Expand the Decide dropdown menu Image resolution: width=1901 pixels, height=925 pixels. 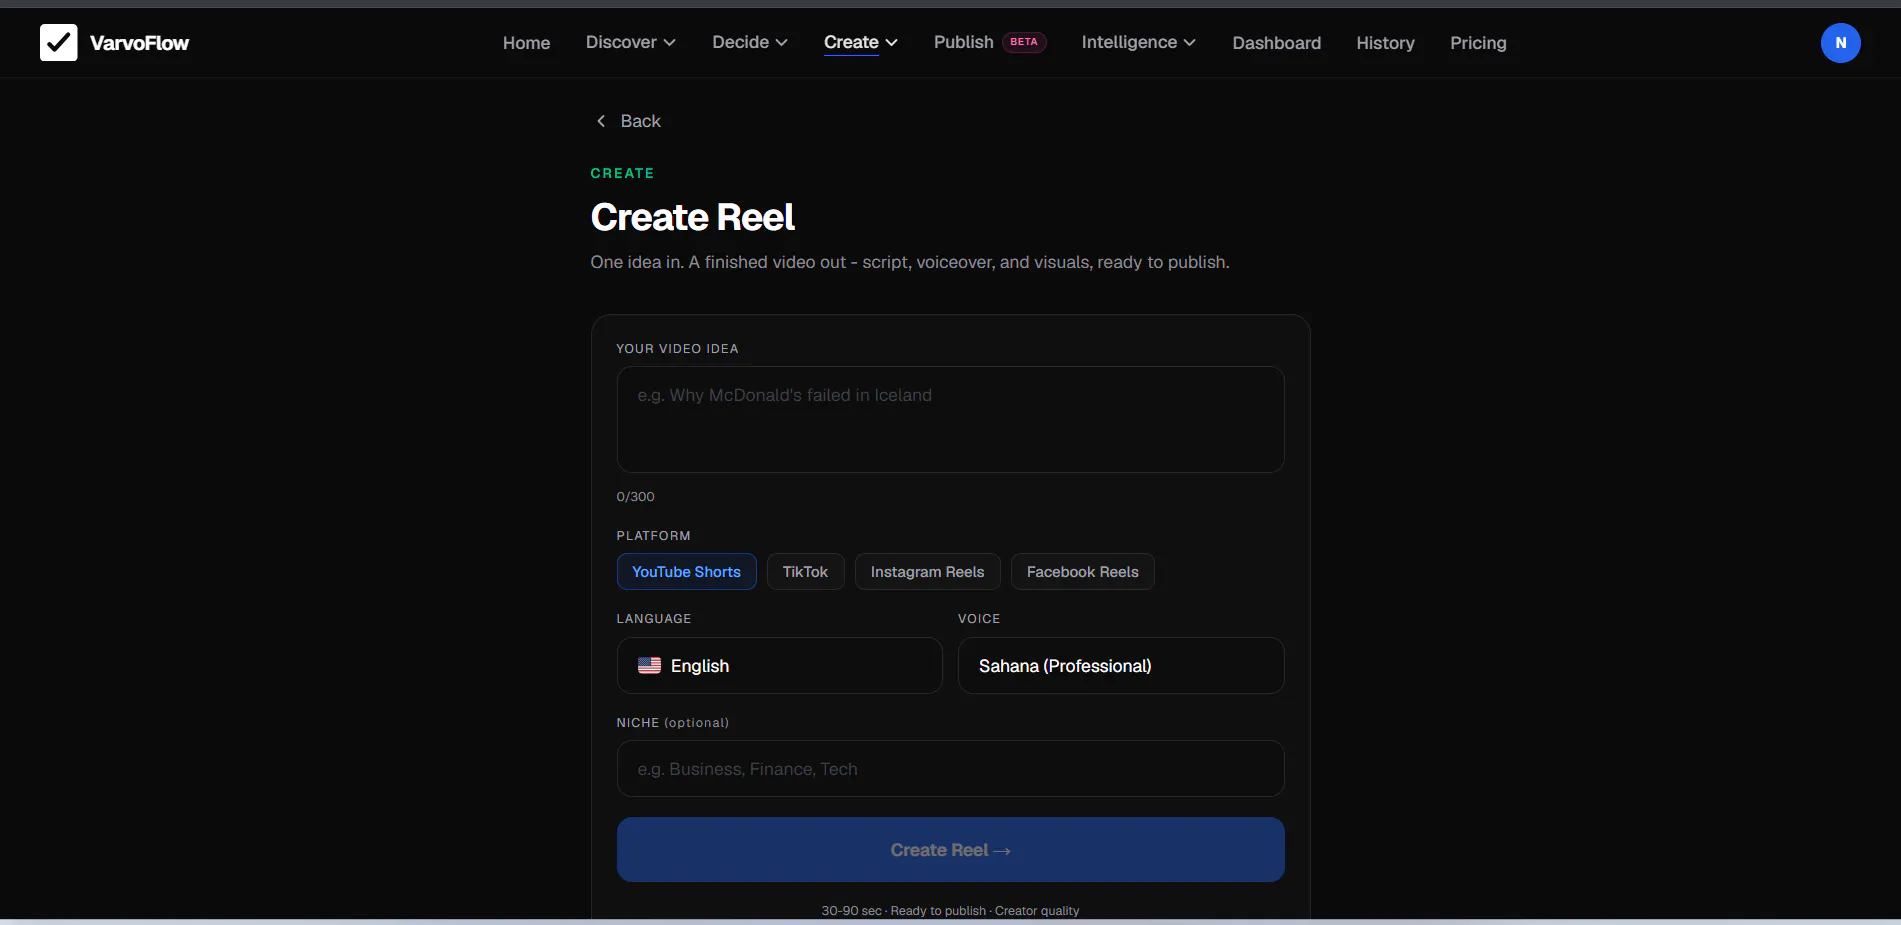(x=750, y=42)
